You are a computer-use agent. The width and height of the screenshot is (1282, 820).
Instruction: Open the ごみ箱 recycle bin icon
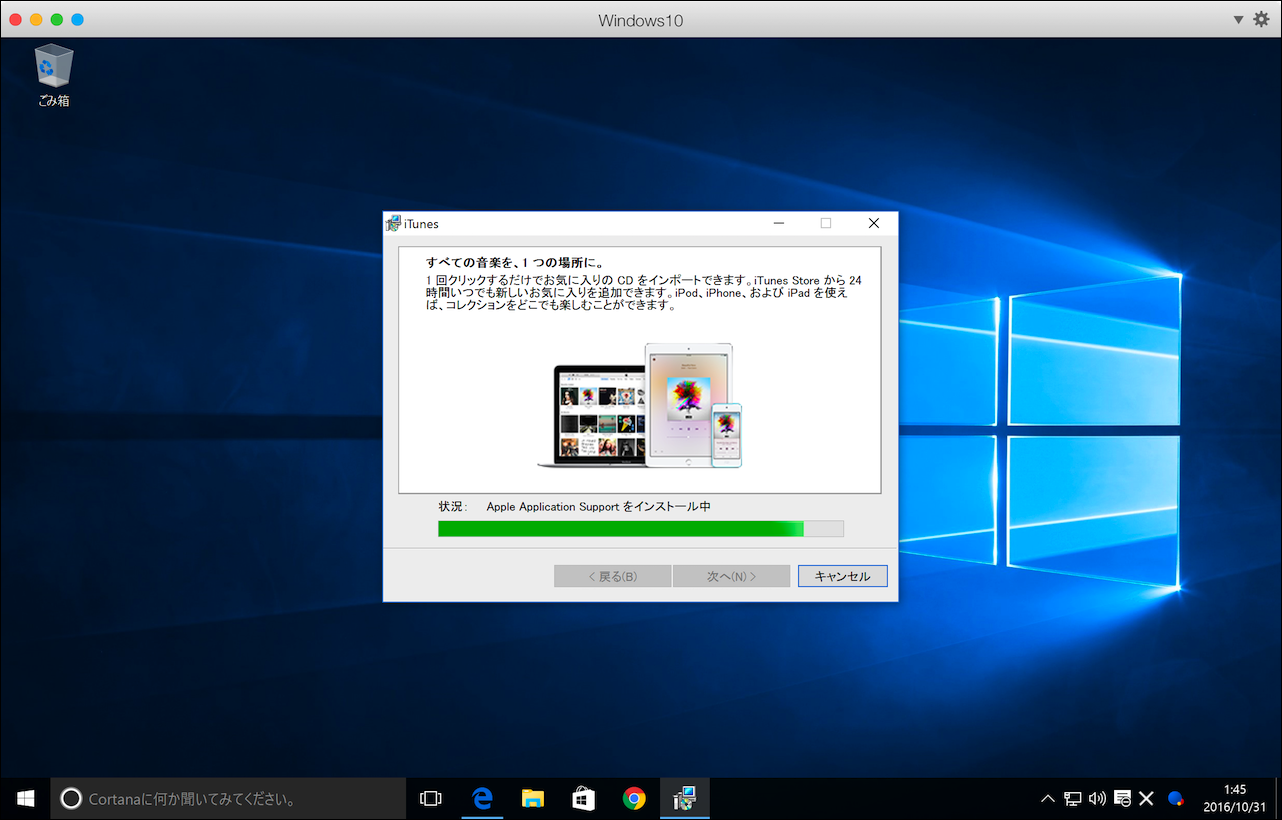coord(53,74)
